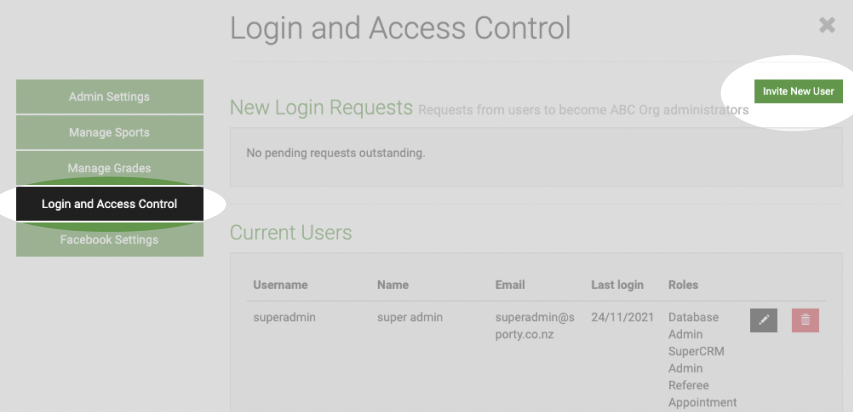
Task: Select the superadmin username cell
Action: pyautogui.click(x=284, y=317)
